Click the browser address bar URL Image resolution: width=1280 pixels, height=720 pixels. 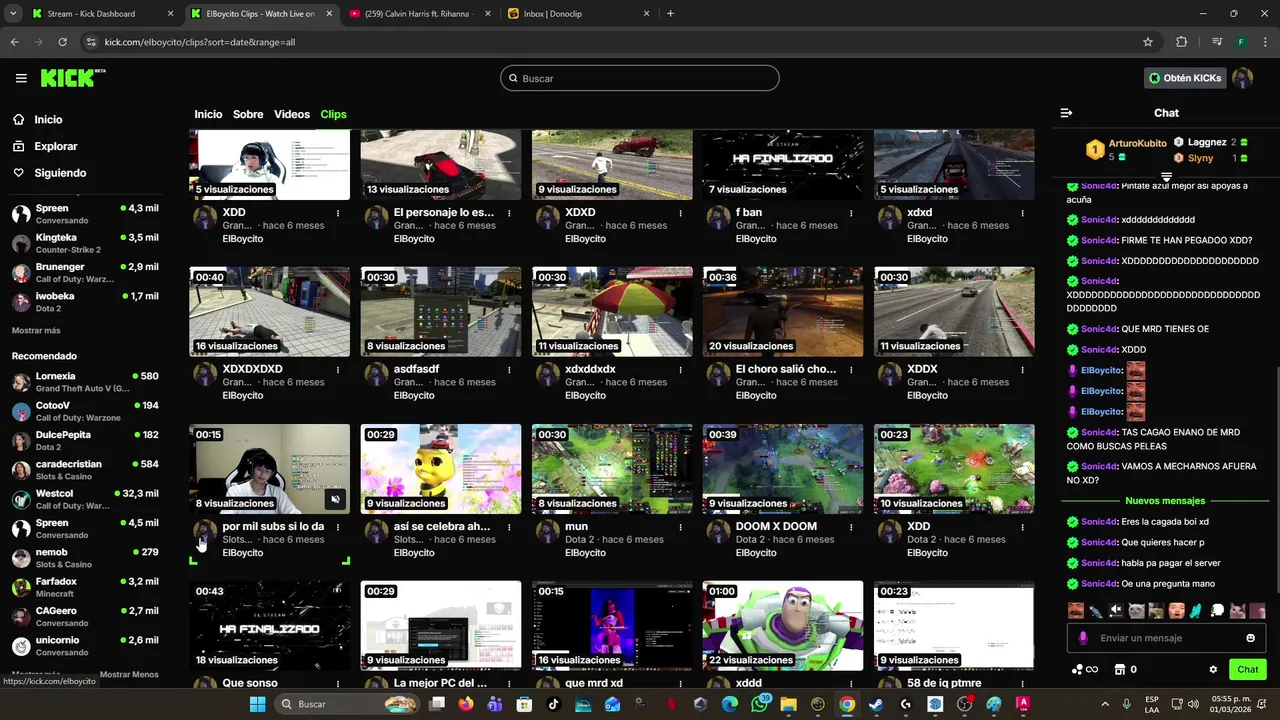[200, 42]
